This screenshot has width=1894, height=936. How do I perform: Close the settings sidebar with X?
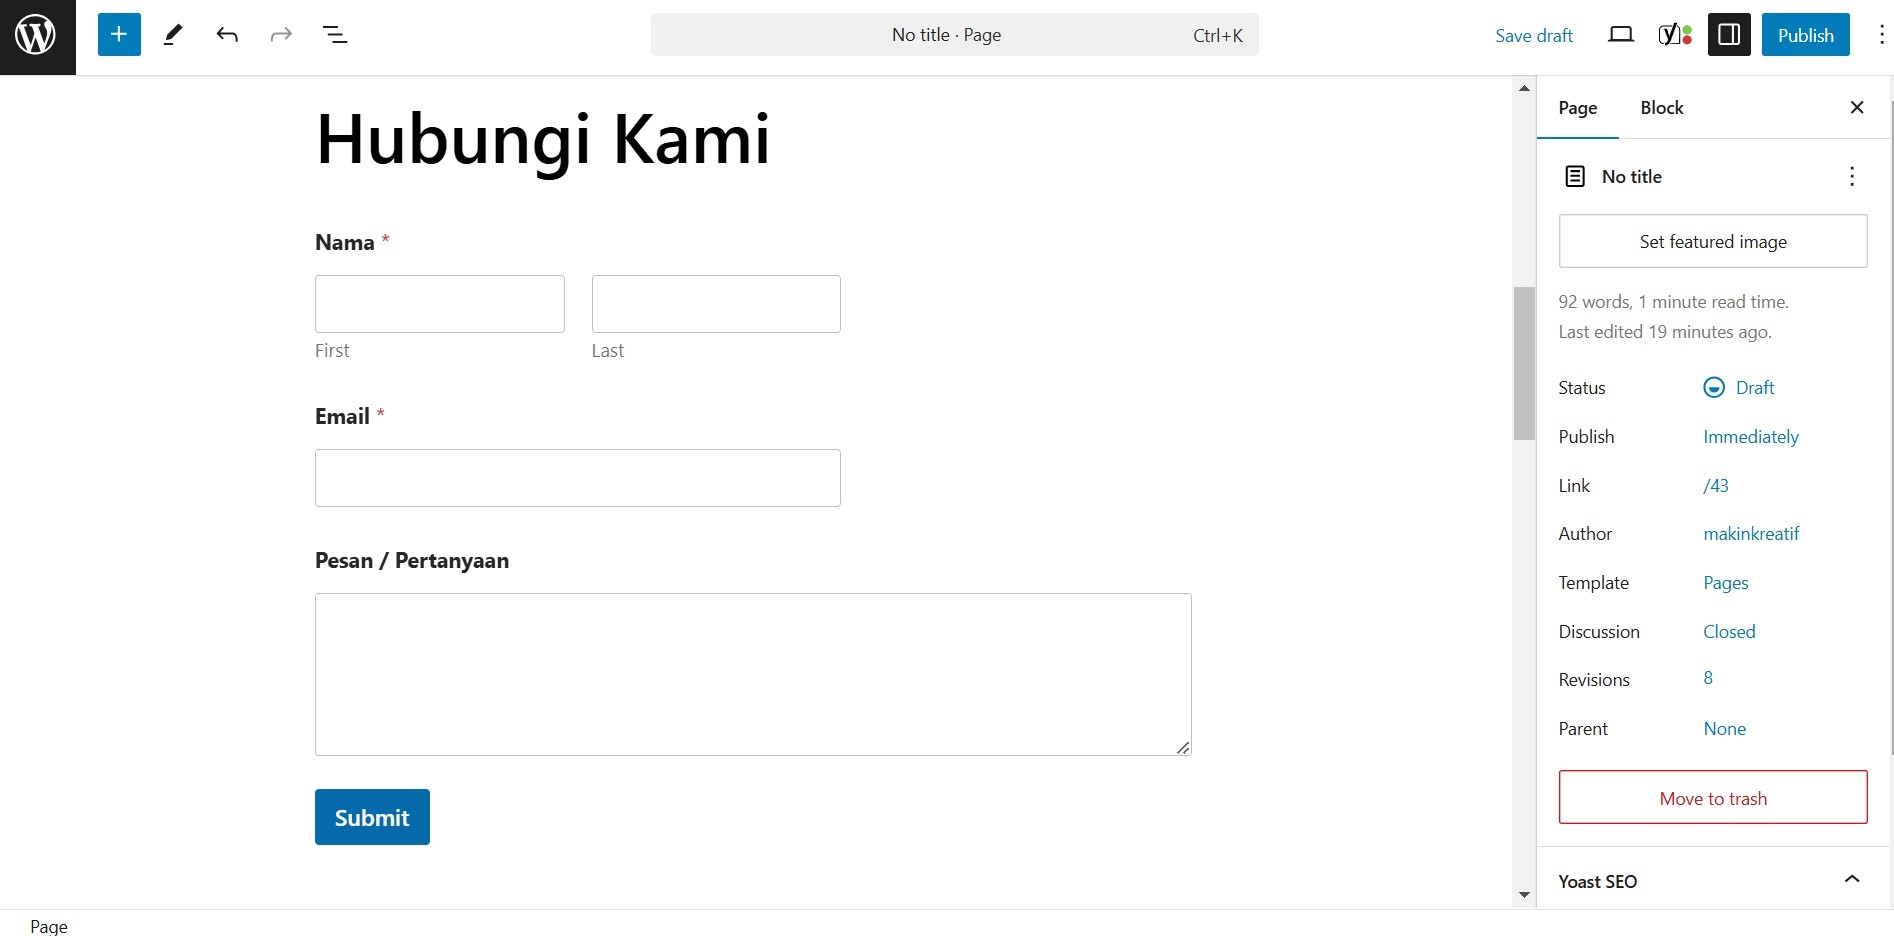(x=1857, y=107)
